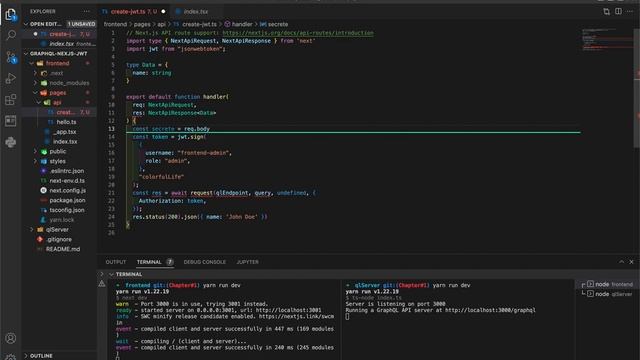The width and height of the screenshot is (640, 360).
Task: Open the DEBUG CONSOLE panel tab
Action: [204, 262]
